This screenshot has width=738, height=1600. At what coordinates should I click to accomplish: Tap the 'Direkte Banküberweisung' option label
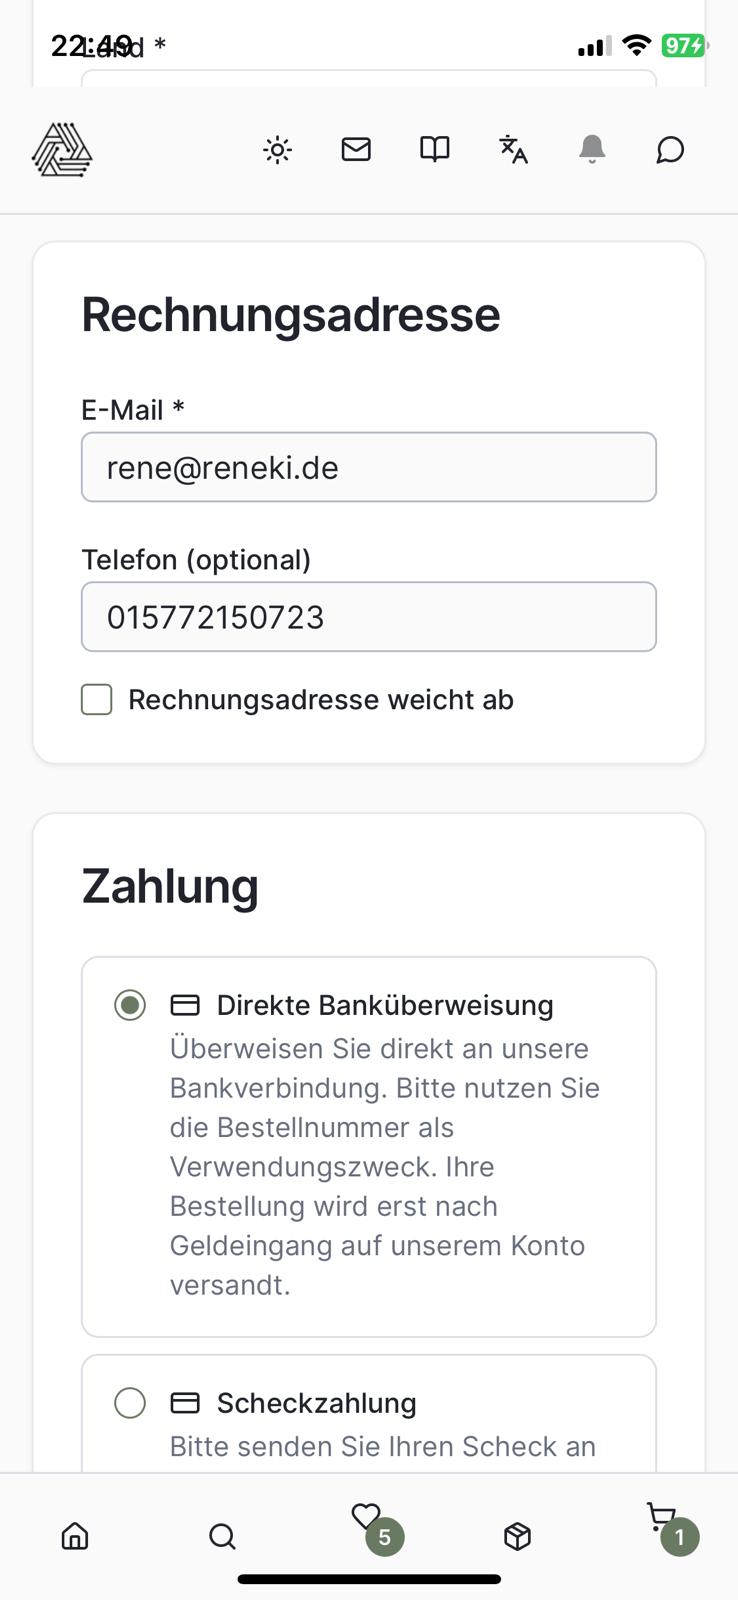click(x=384, y=1005)
